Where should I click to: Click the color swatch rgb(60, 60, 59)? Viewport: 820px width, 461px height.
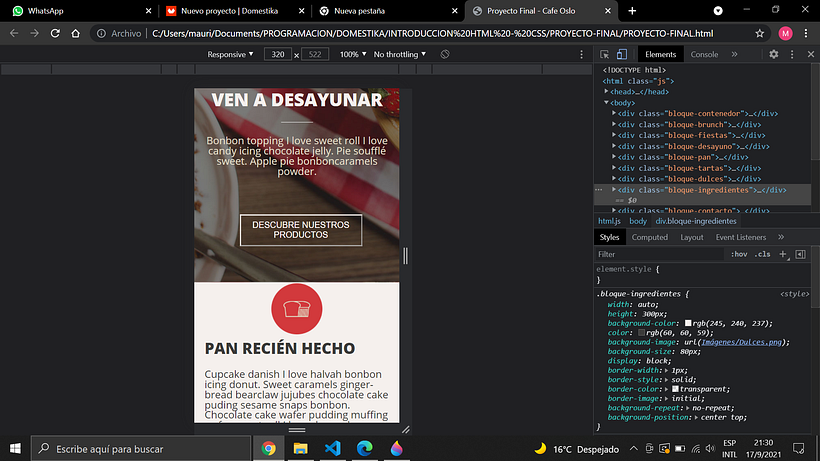(x=641, y=333)
